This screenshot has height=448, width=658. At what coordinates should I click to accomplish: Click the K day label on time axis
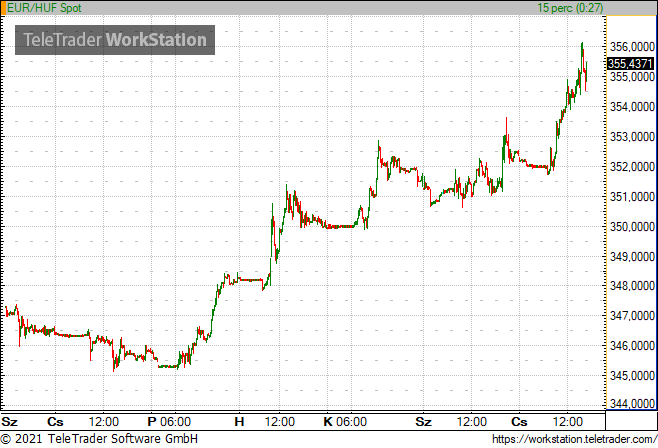coord(328,422)
